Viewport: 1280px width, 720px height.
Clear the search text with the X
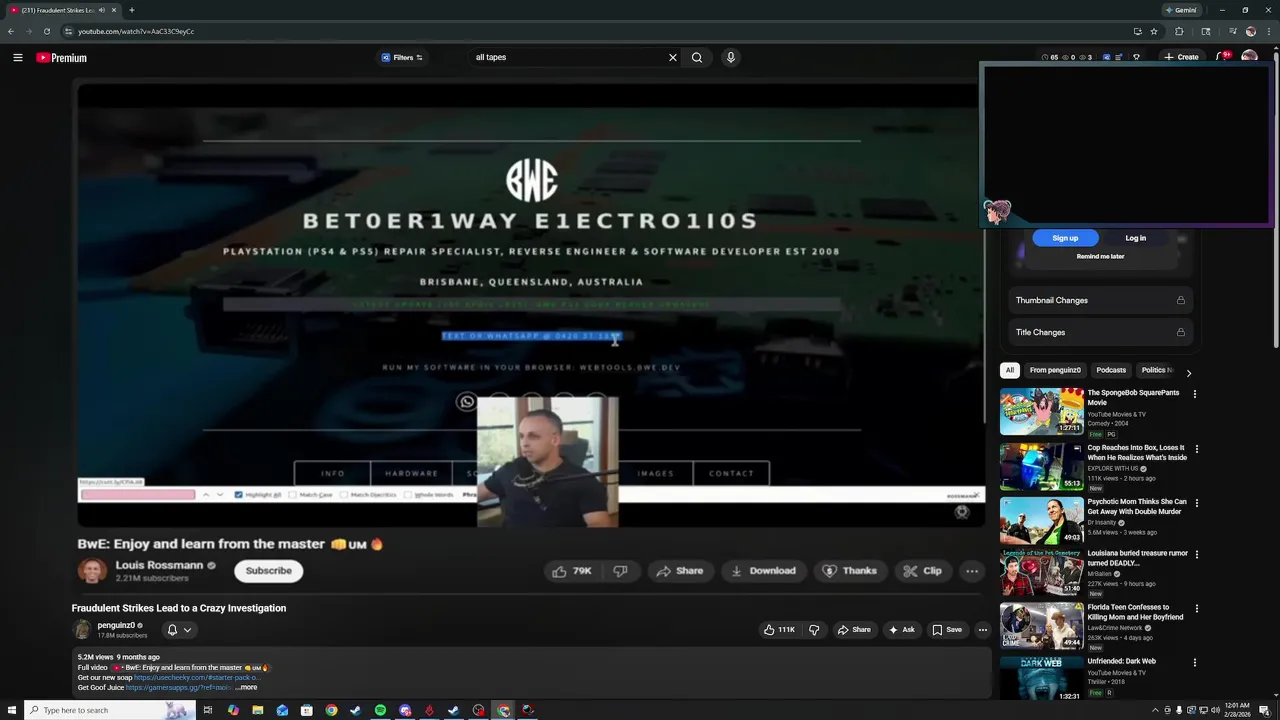[x=673, y=58]
